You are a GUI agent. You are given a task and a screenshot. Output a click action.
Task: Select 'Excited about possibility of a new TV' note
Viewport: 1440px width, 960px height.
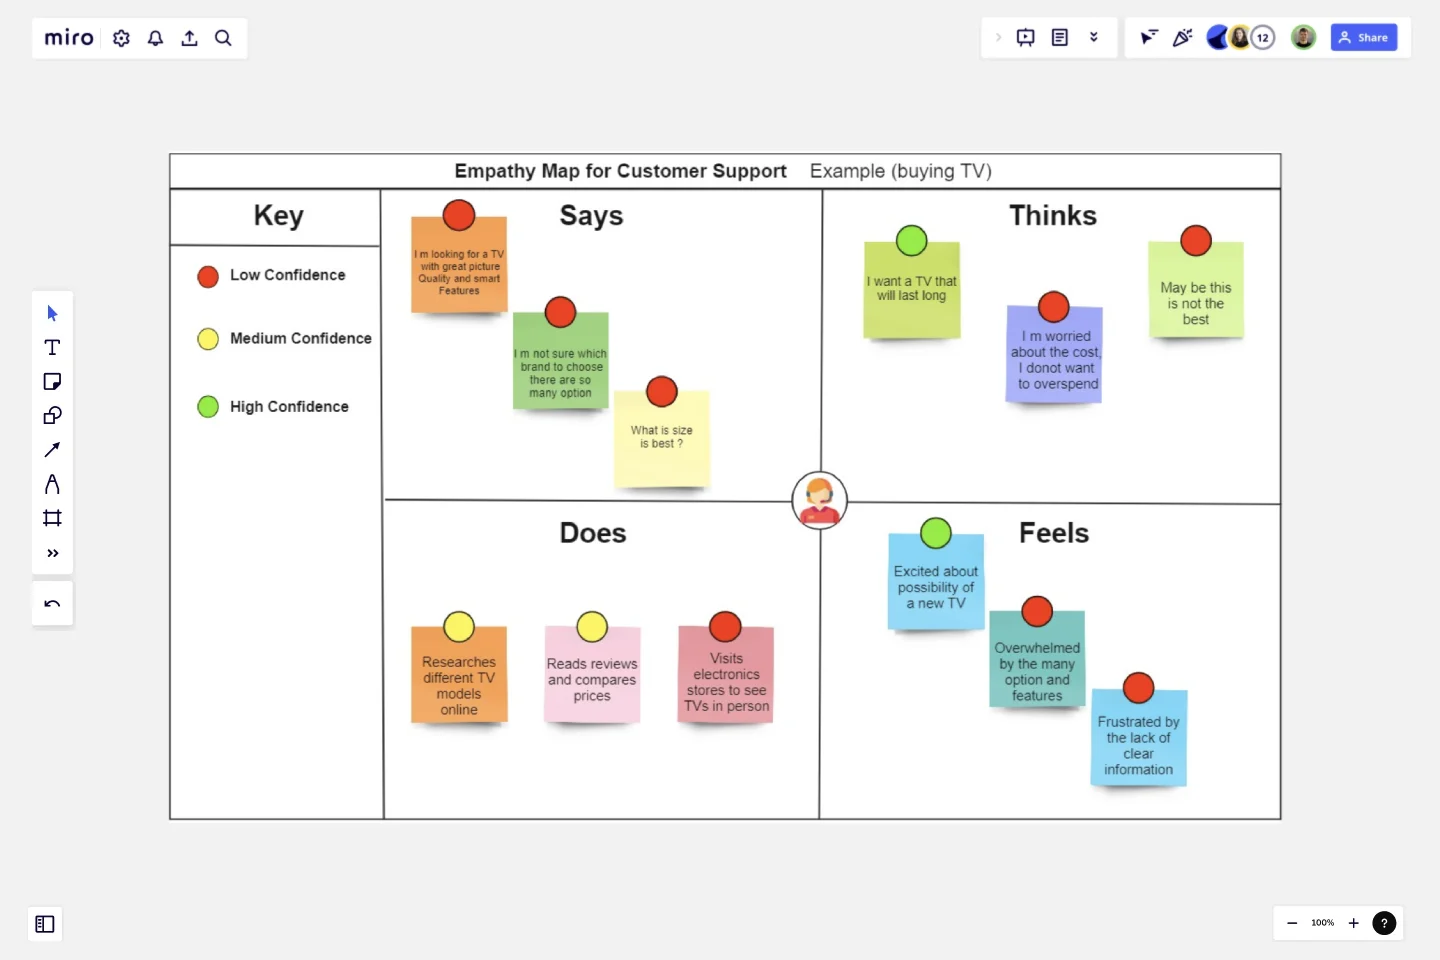[x=936, y=582]
